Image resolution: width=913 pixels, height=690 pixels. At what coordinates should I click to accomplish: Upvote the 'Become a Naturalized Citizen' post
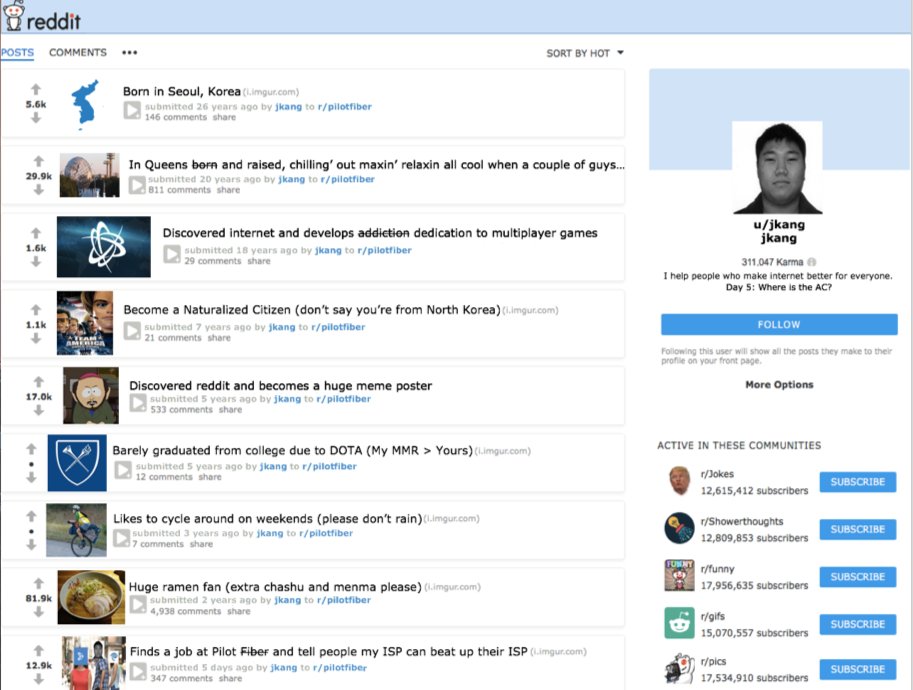pos(36,310)
